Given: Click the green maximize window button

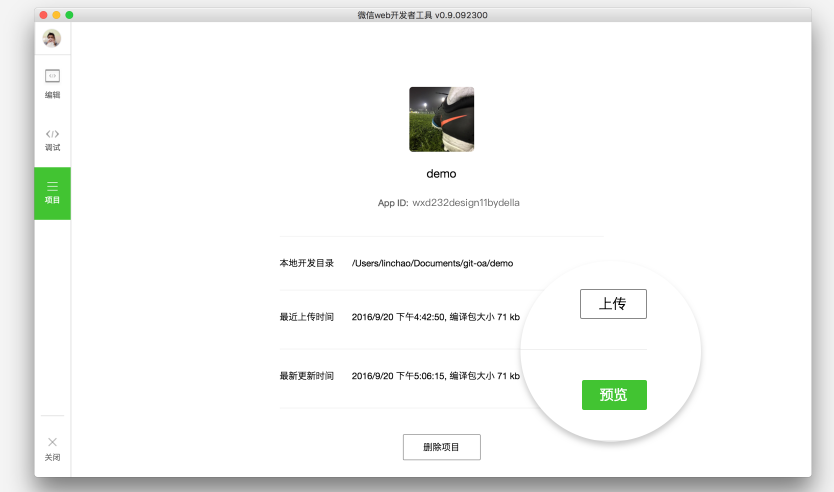Looking at the screenshot, I should click(70, 15).
